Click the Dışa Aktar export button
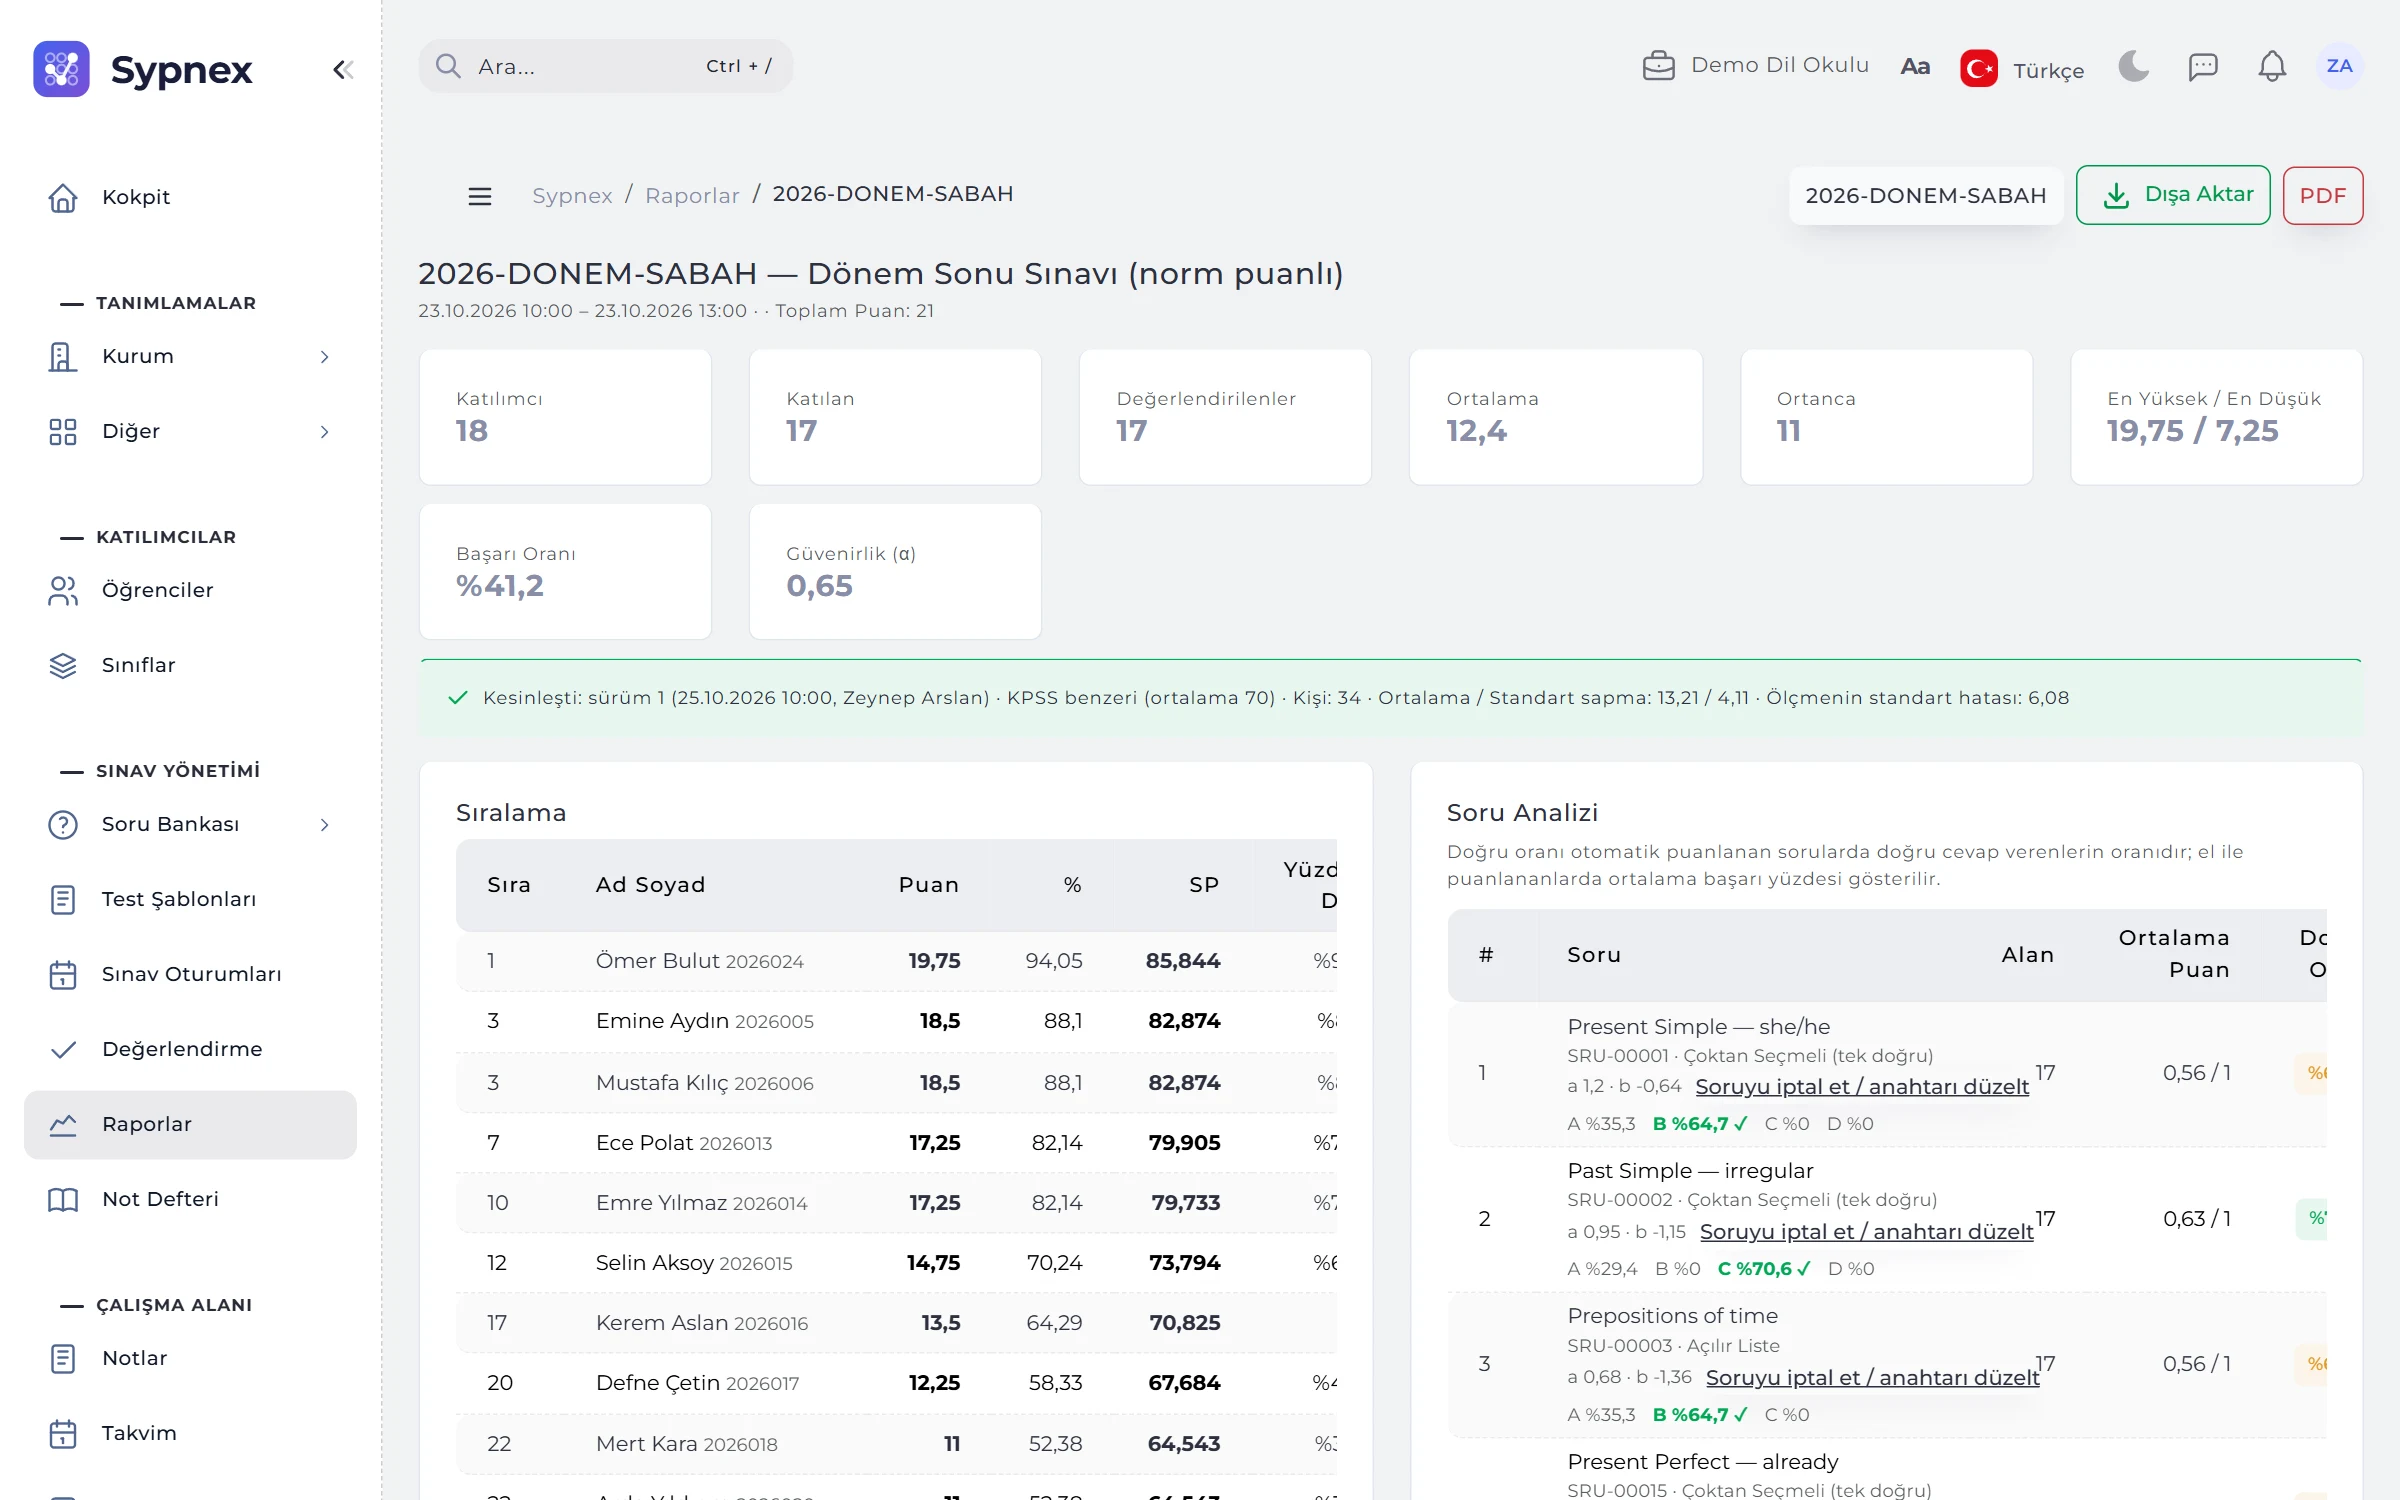Image resolution: width=2400 pixels, height=1500 pixels. tap(2173, 195)
